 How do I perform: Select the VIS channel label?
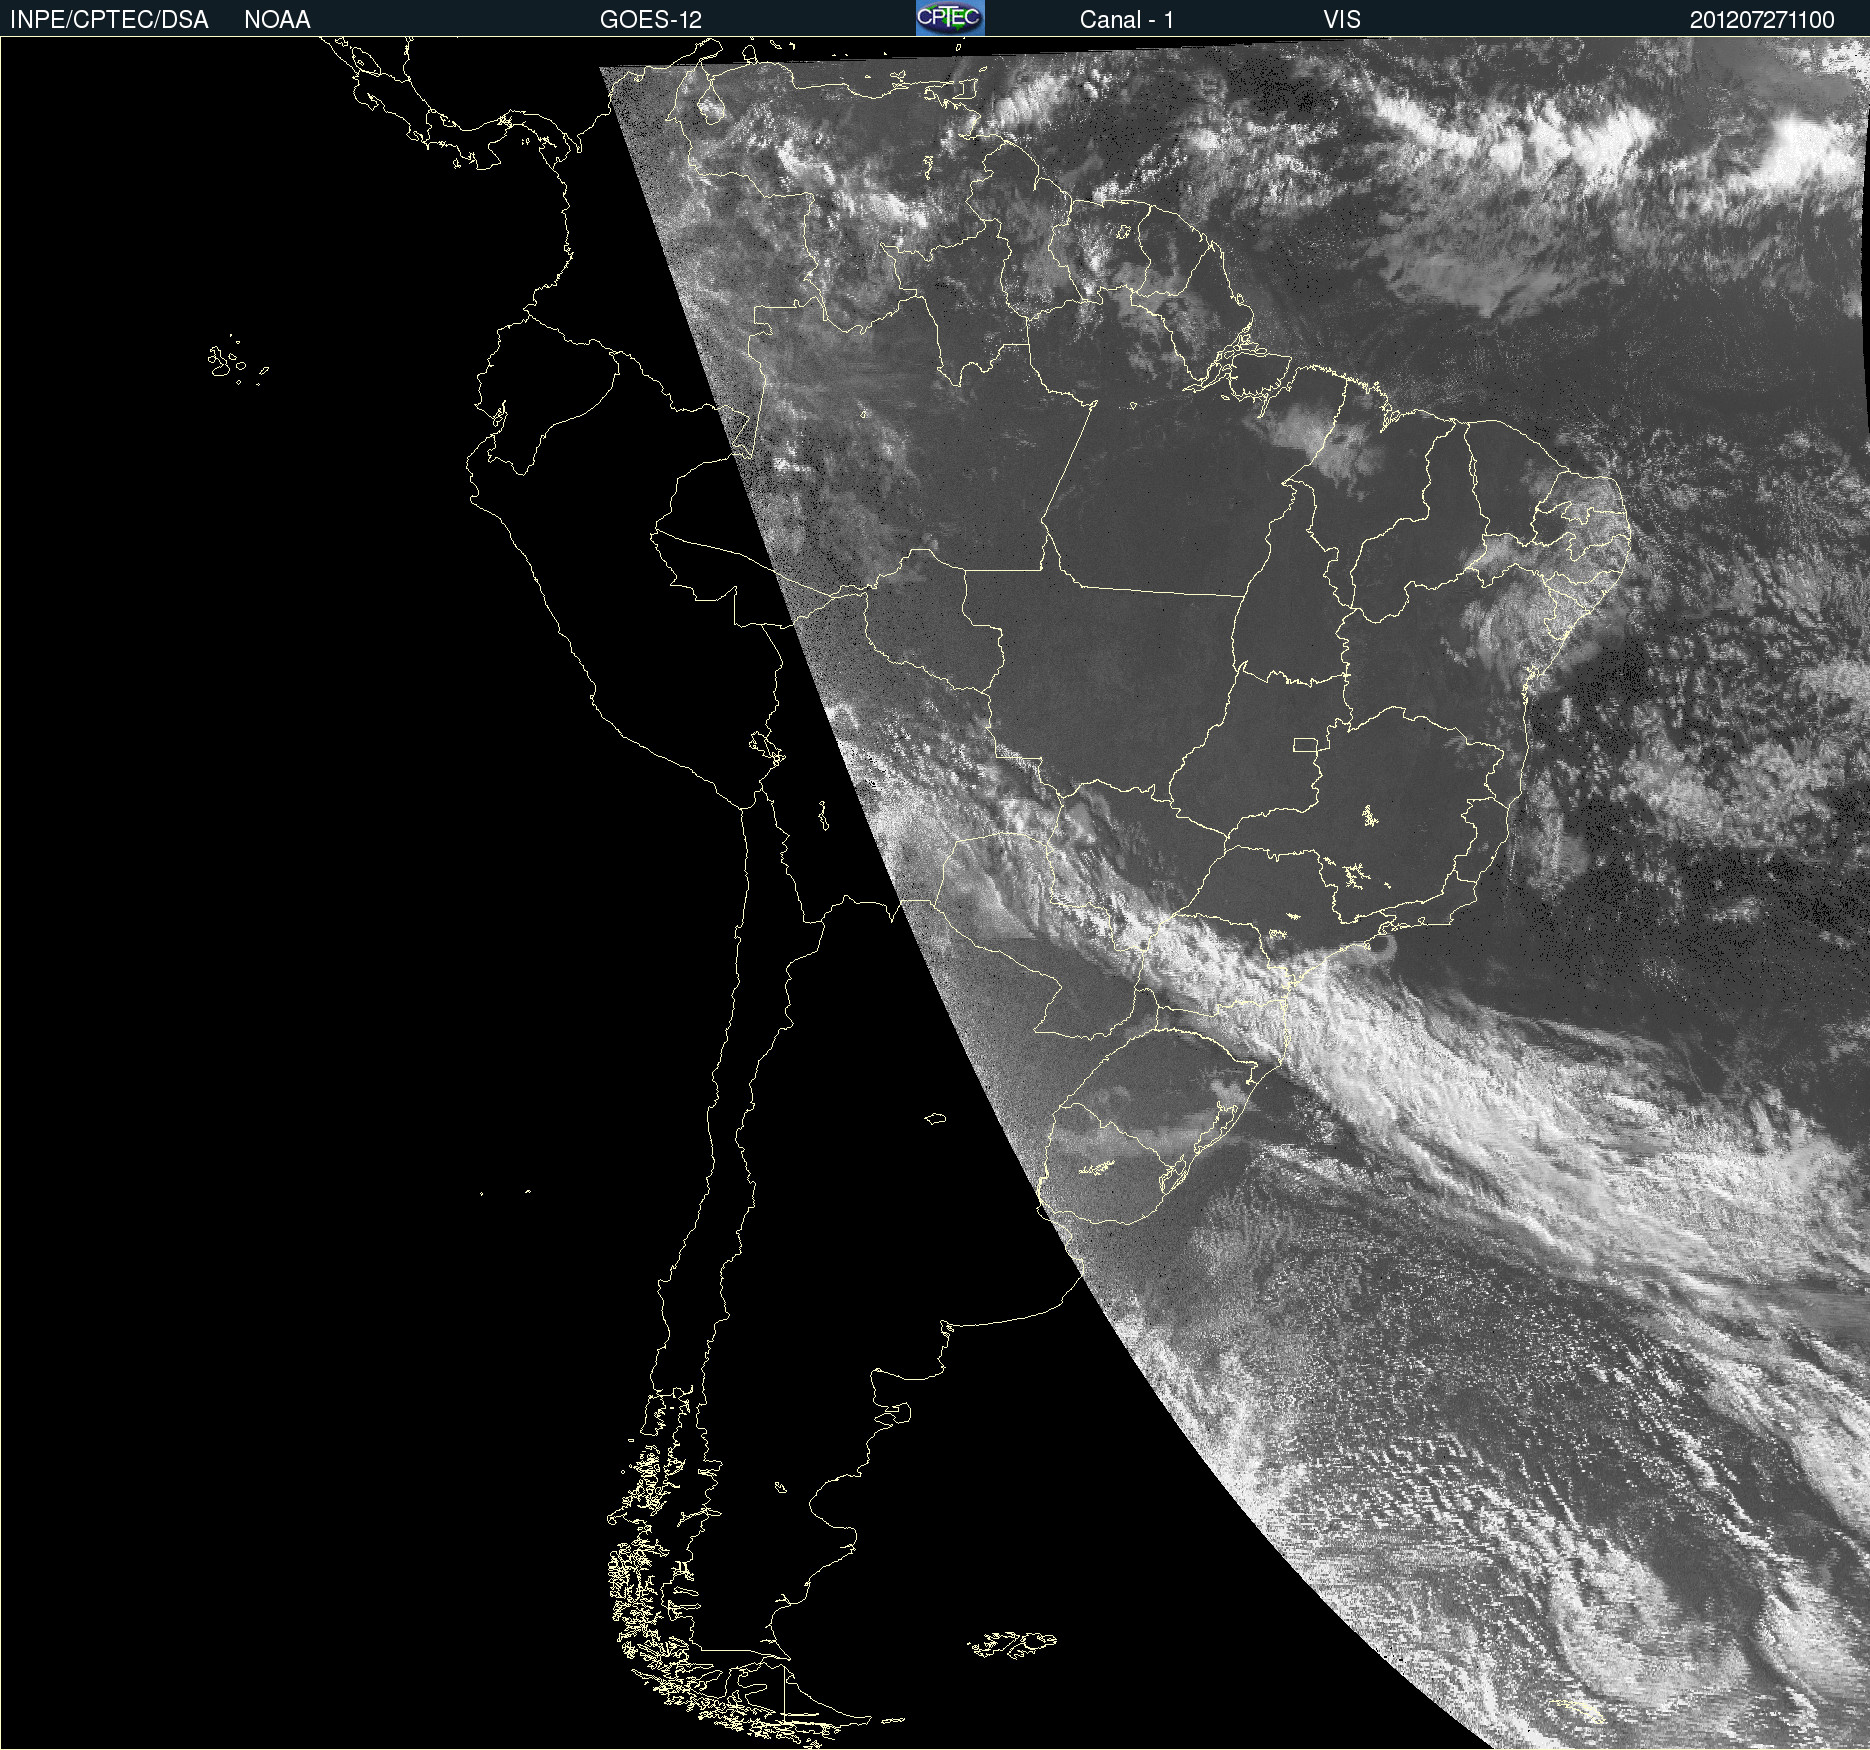[x=1342, y=20]
